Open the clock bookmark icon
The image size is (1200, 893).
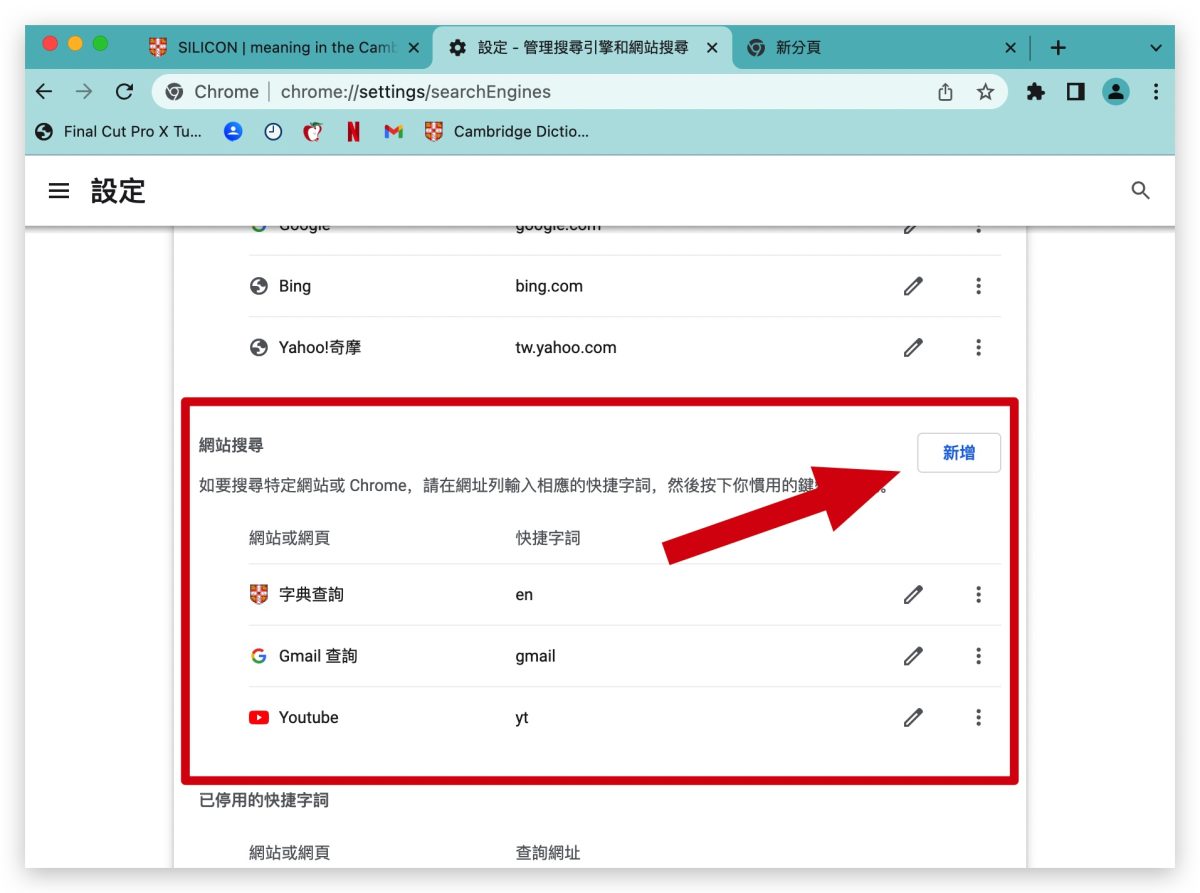[x=273, y=131]
